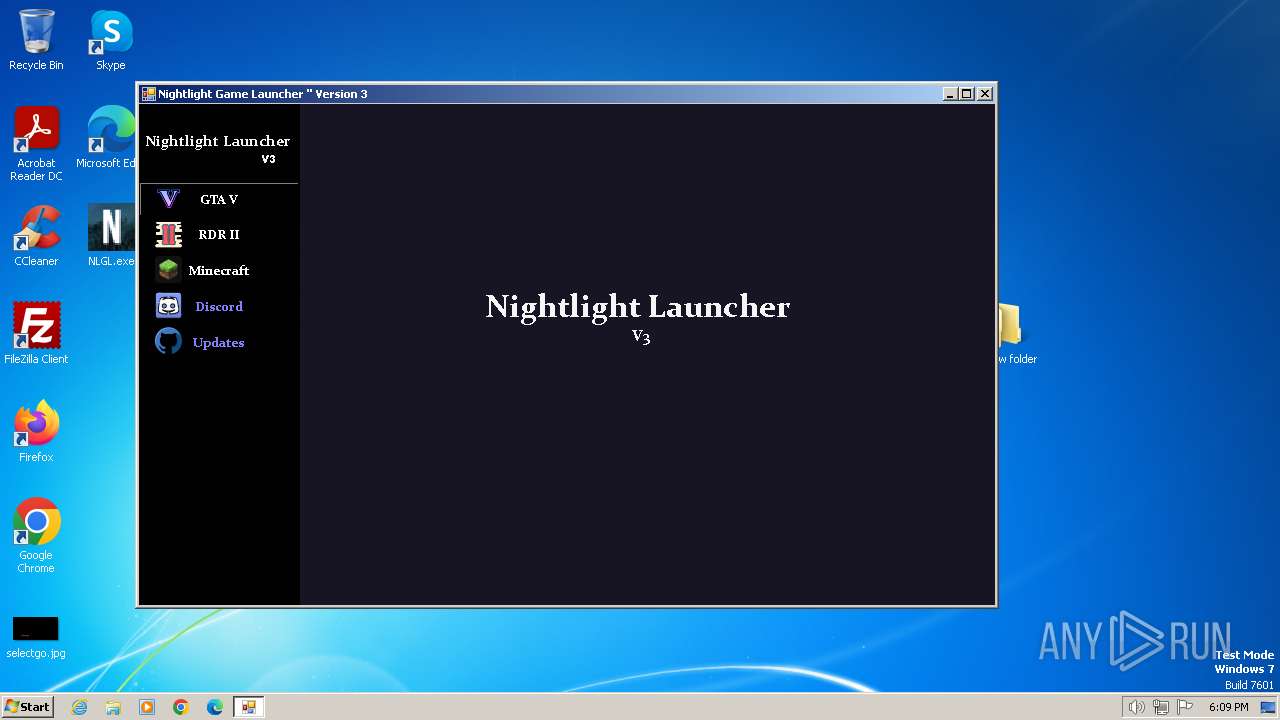1280x720 pixels.
Task: Select the CCleaner desktop icon
Action: (x=36, y=236)
